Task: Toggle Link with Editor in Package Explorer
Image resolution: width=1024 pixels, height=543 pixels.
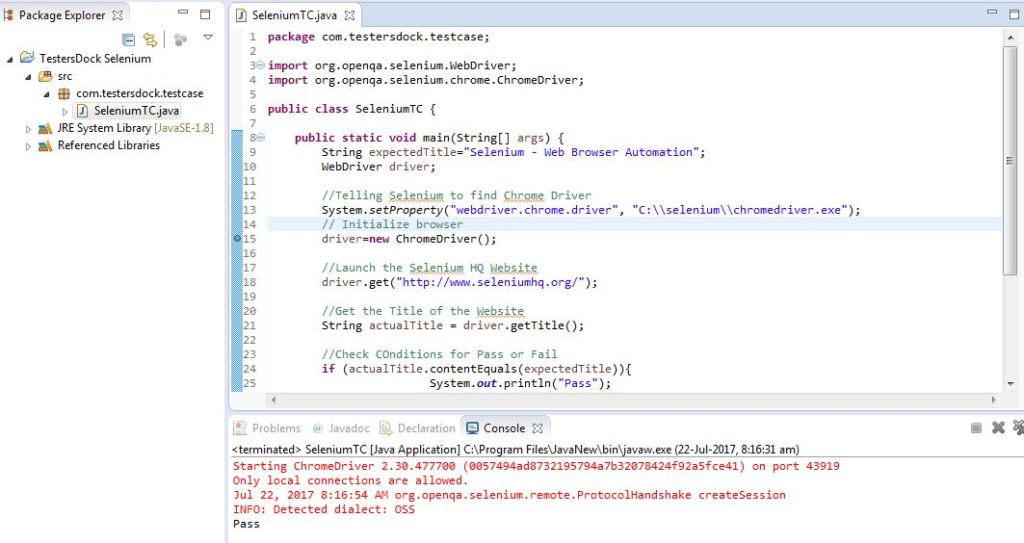Action: click(x=150, y=39)
